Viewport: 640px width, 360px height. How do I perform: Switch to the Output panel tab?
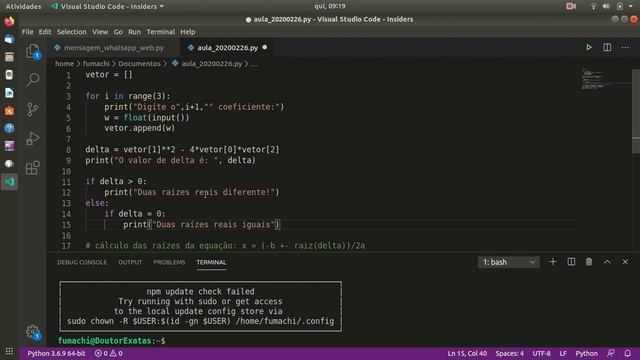[130, 262]
